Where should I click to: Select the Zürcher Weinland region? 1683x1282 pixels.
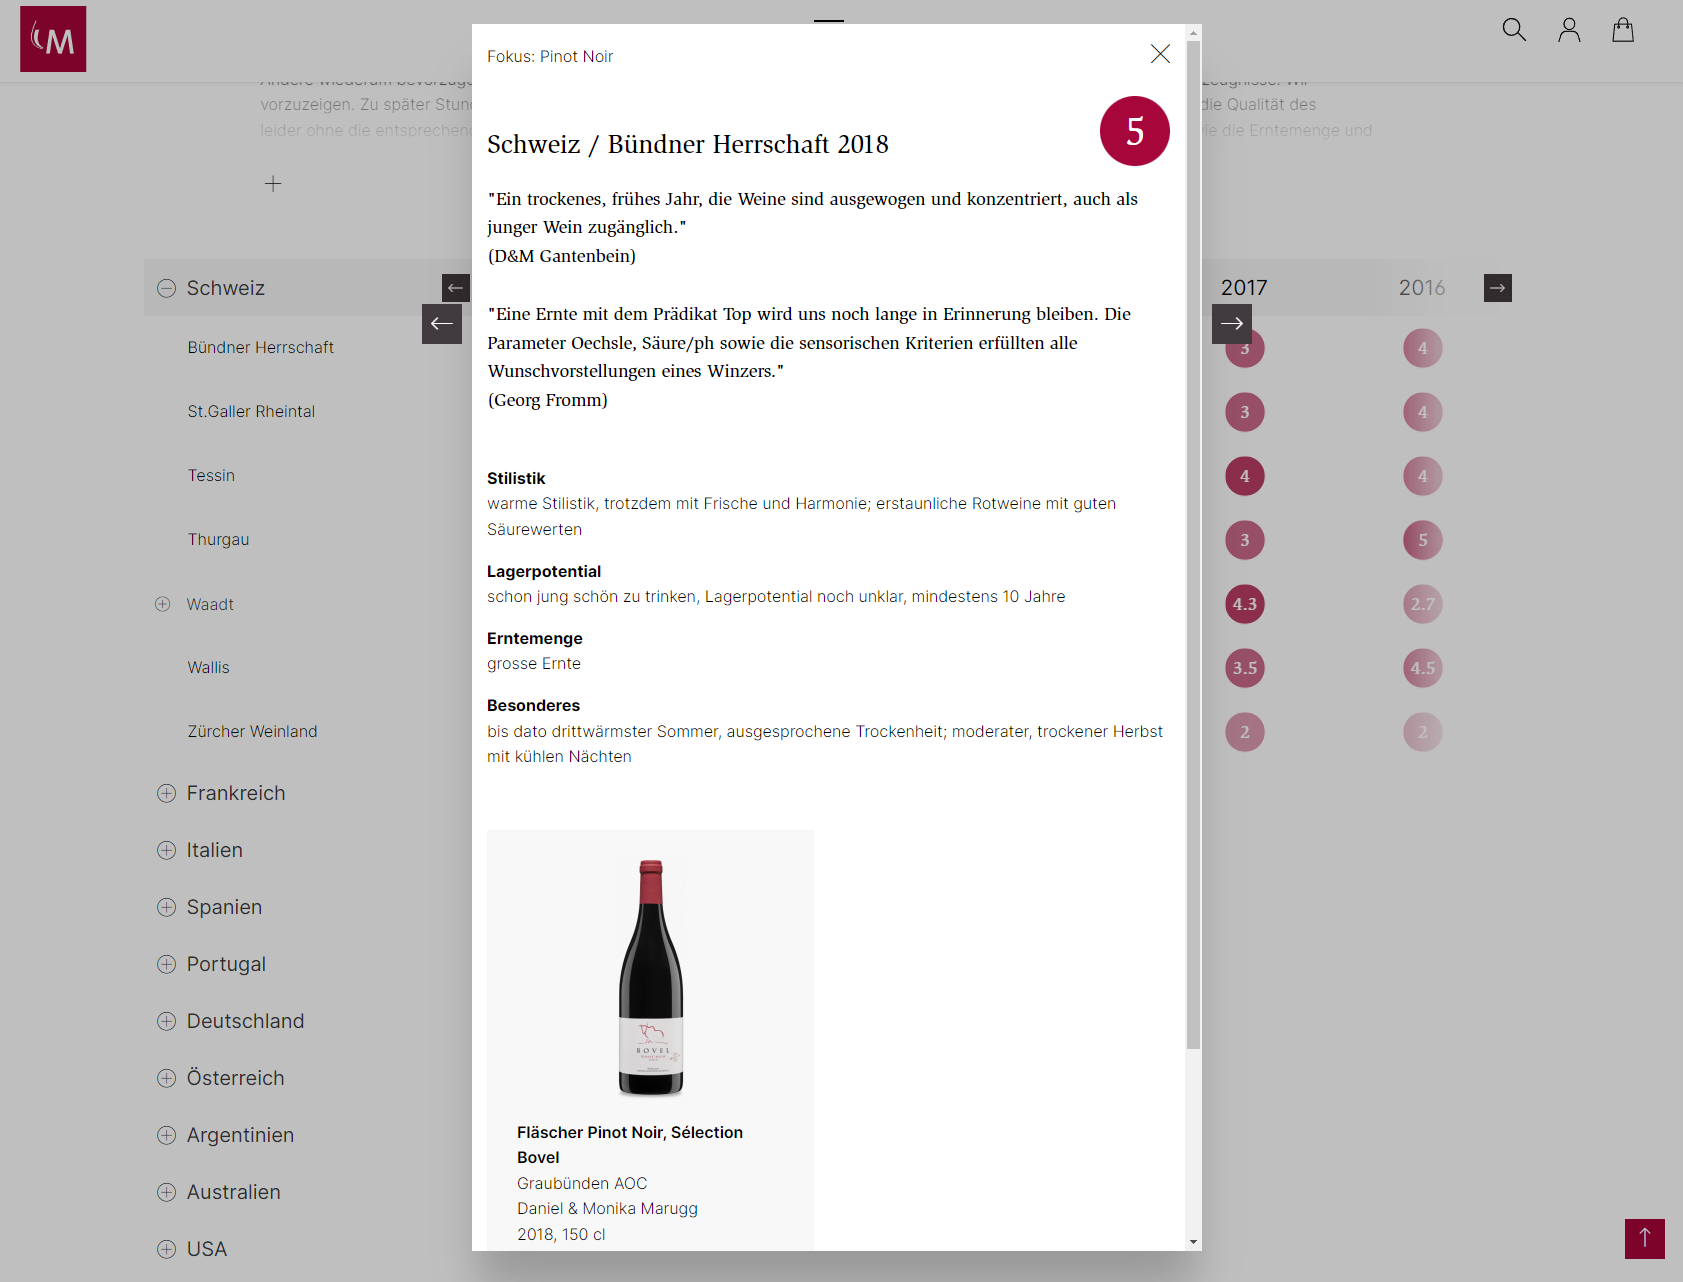[252, 732]
